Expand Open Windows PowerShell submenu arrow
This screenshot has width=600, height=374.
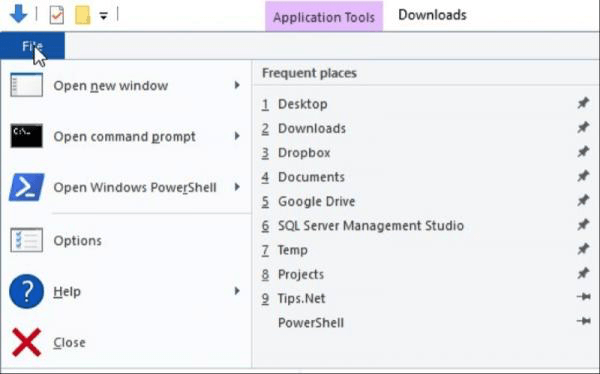tap(237, 187)
